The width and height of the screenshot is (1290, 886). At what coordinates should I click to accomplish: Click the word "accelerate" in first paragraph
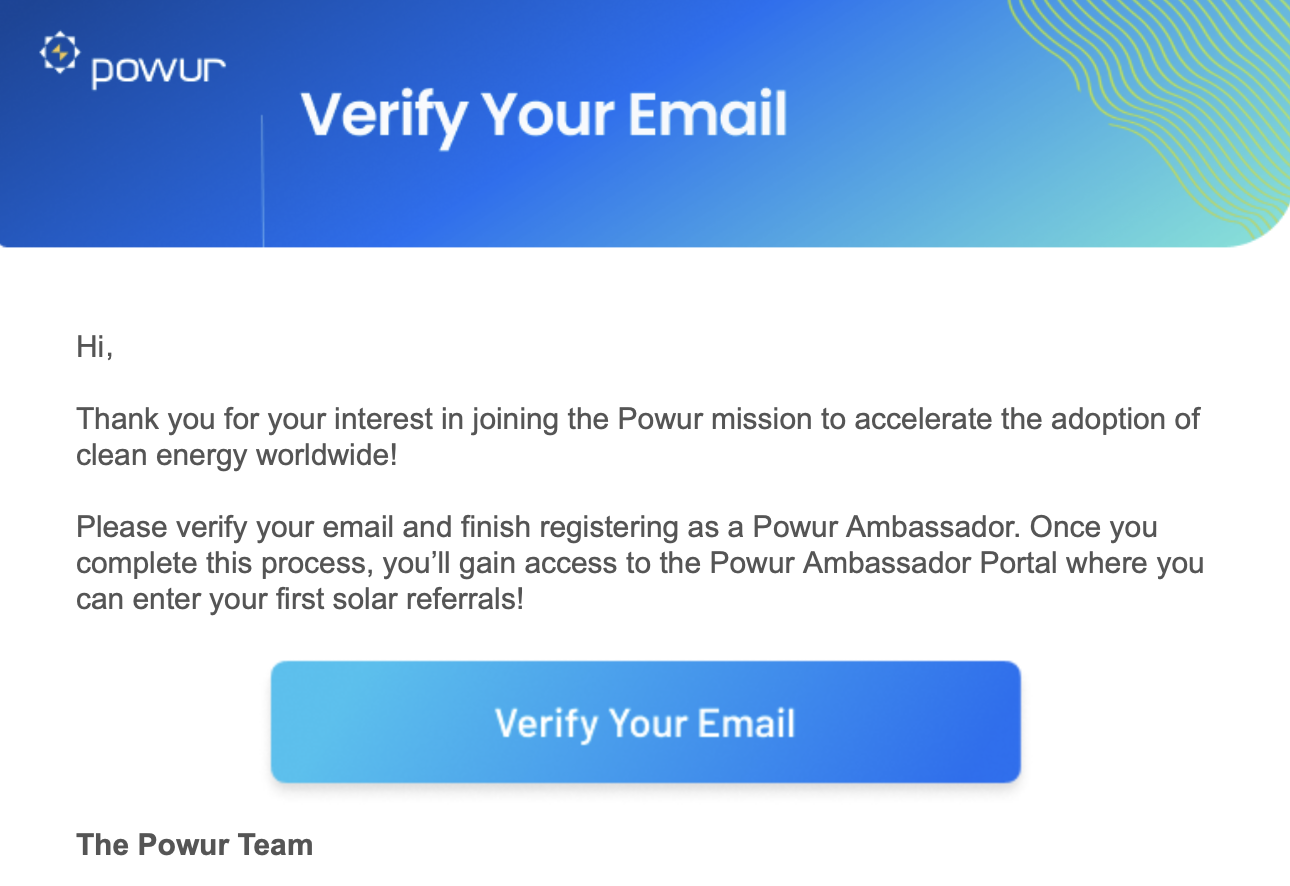click(941, 417)
